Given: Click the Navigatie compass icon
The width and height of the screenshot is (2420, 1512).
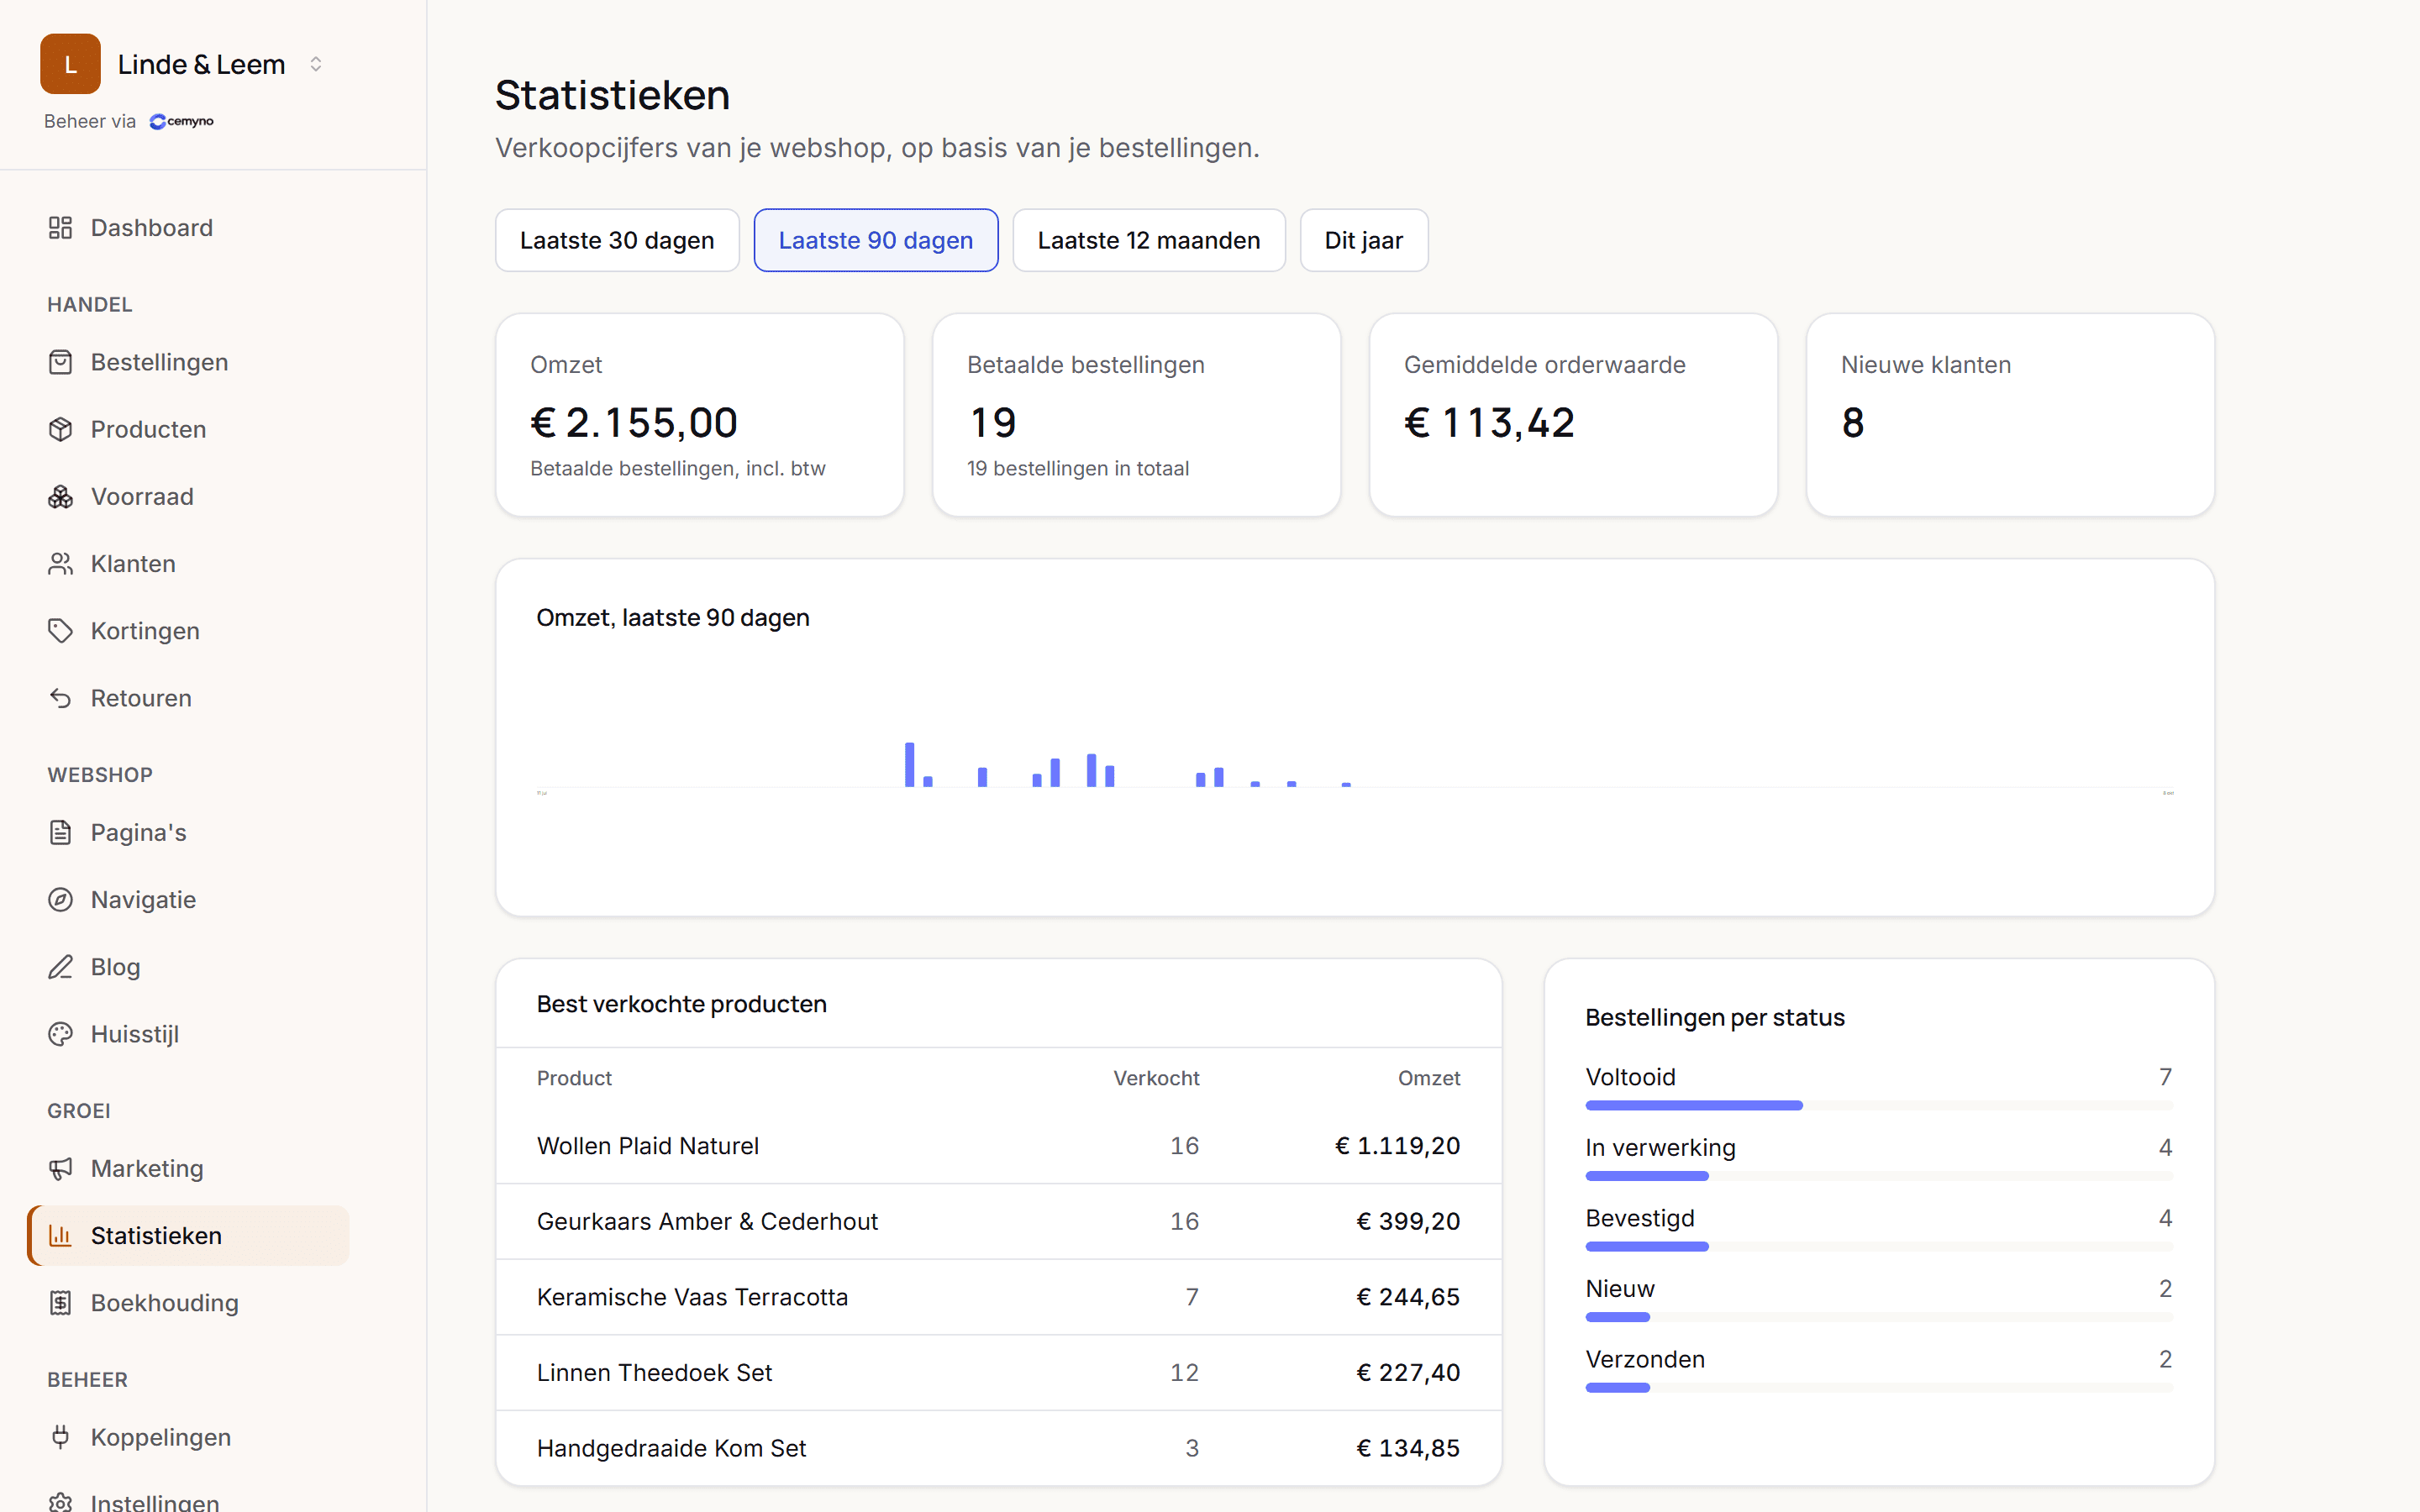Looking at the screenshot, I should tap(60, 900).
